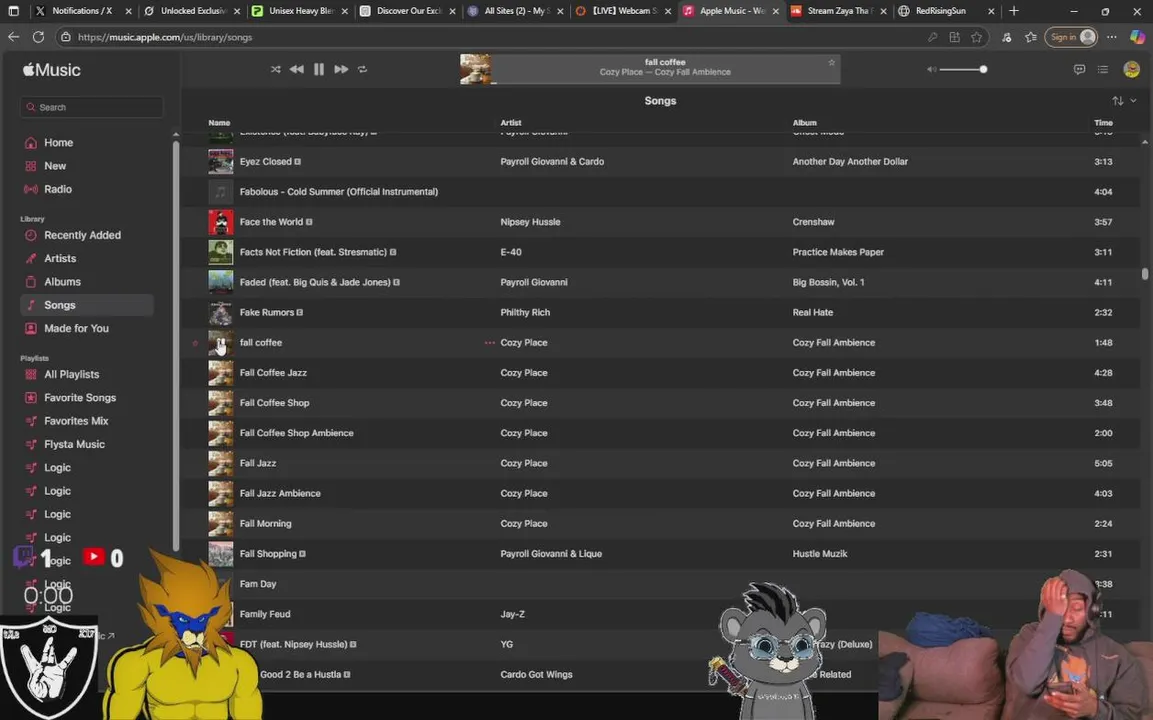Open more options for fall coffee row
This screenshot has width=1153, height=720.
click(490, 343)
